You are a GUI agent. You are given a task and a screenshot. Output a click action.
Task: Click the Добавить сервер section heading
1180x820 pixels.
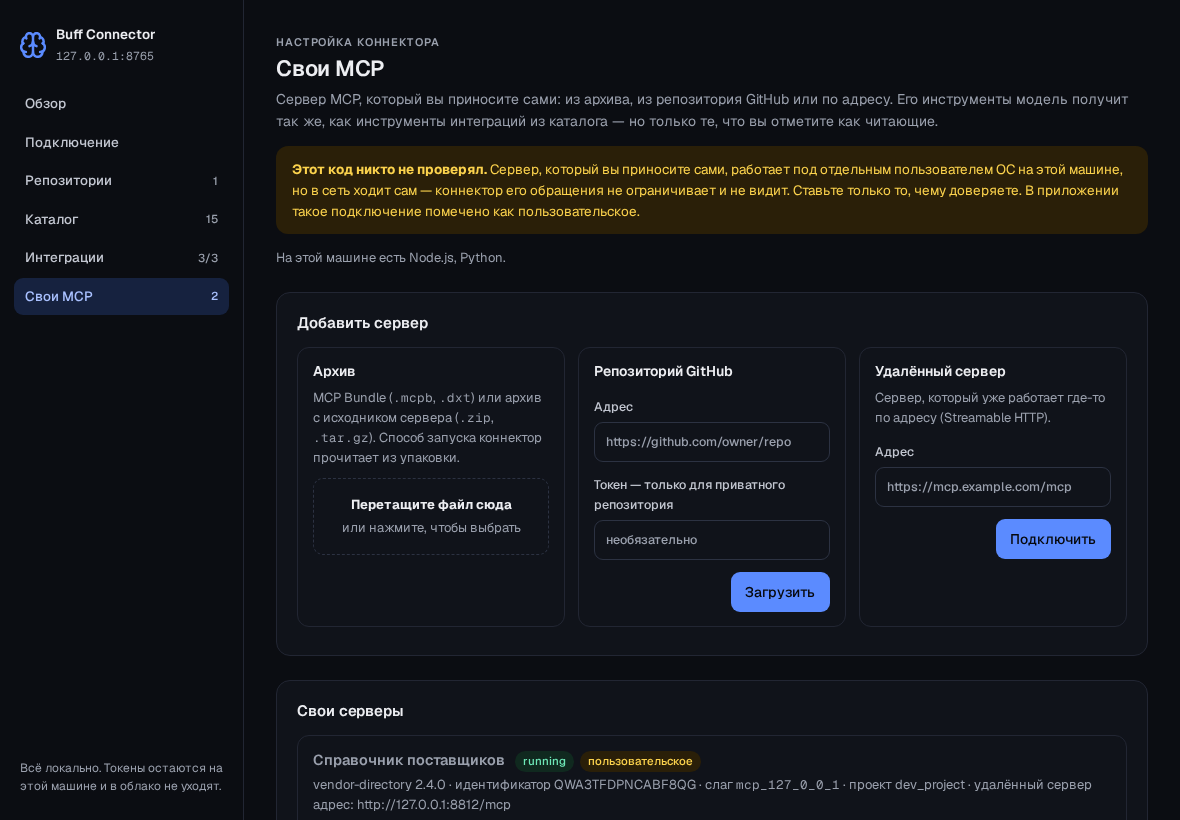(x=362, y=323)
